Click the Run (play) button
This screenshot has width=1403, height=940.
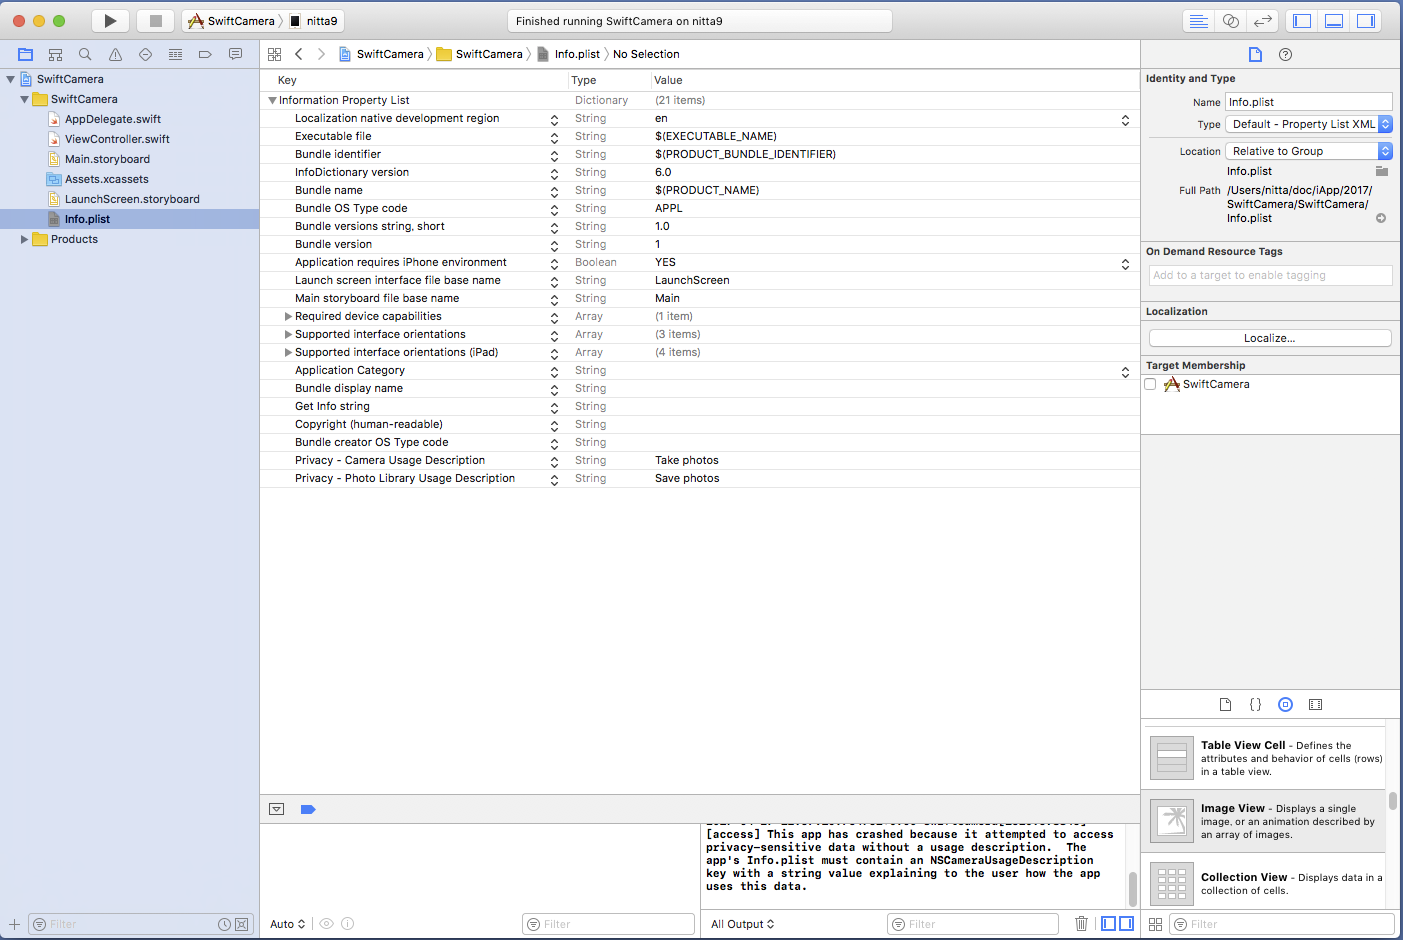110,21
